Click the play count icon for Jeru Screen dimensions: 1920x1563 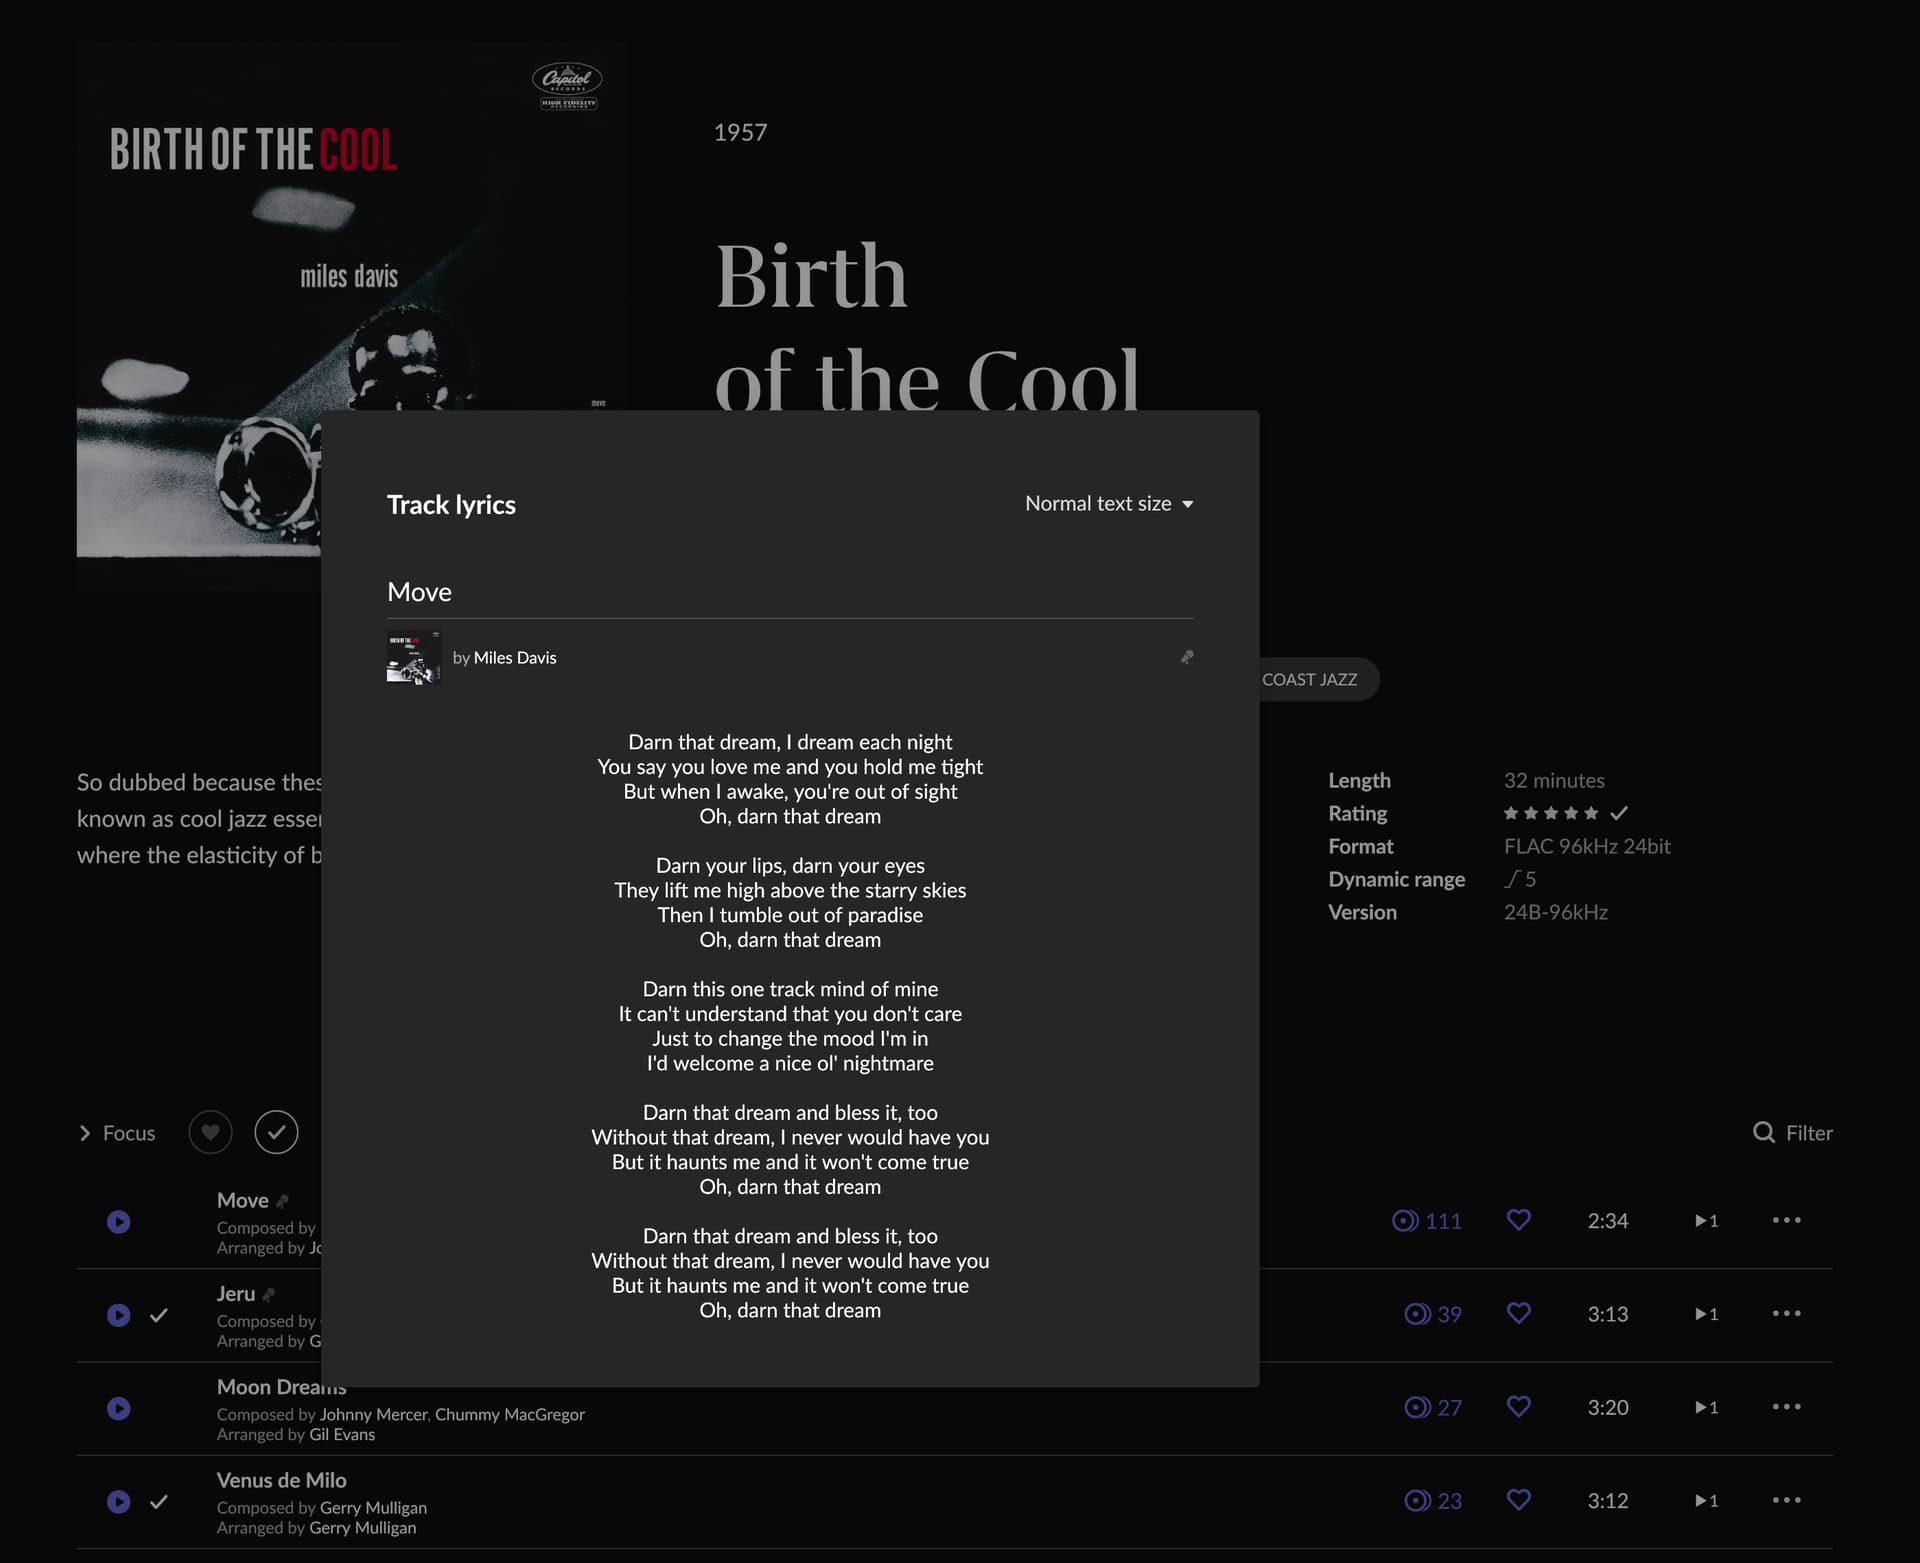(1706, 1313)
